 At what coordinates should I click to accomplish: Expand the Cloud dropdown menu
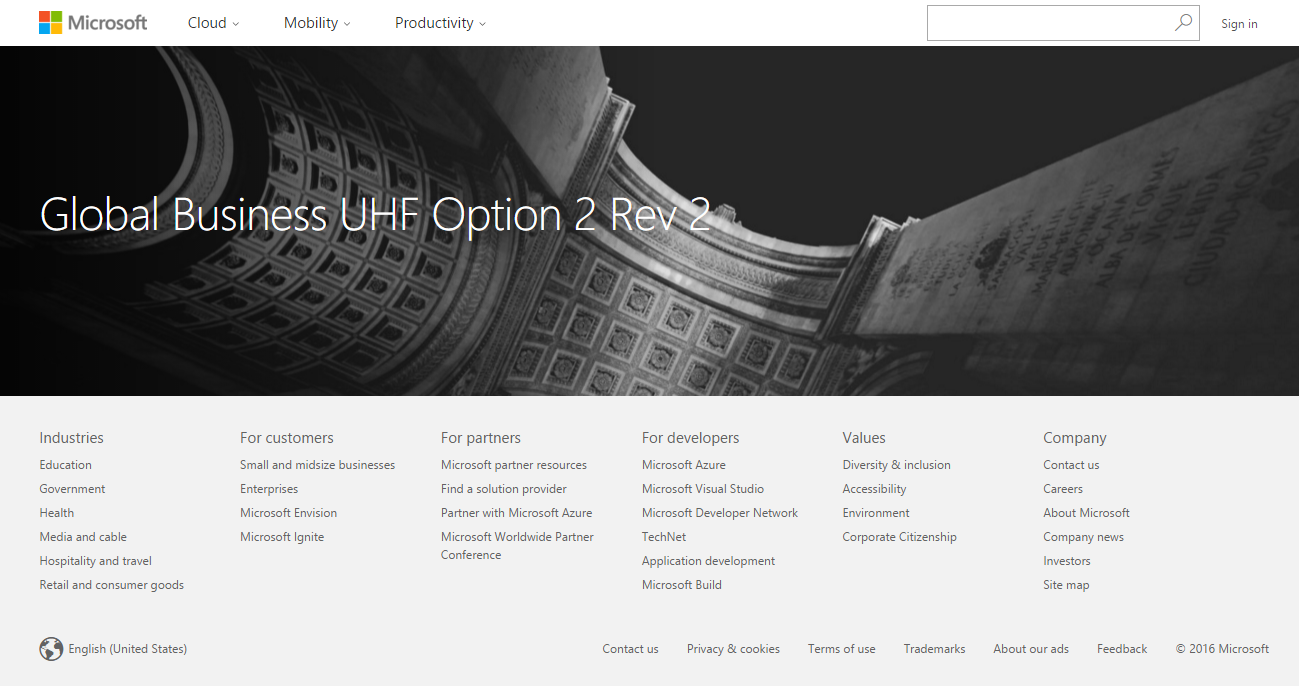213,23
